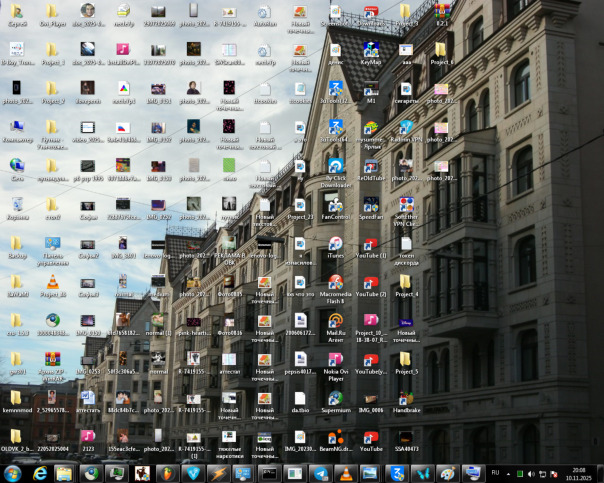
Task: Select the YouTube (1) shortcut
Action: tap(371, 243)
